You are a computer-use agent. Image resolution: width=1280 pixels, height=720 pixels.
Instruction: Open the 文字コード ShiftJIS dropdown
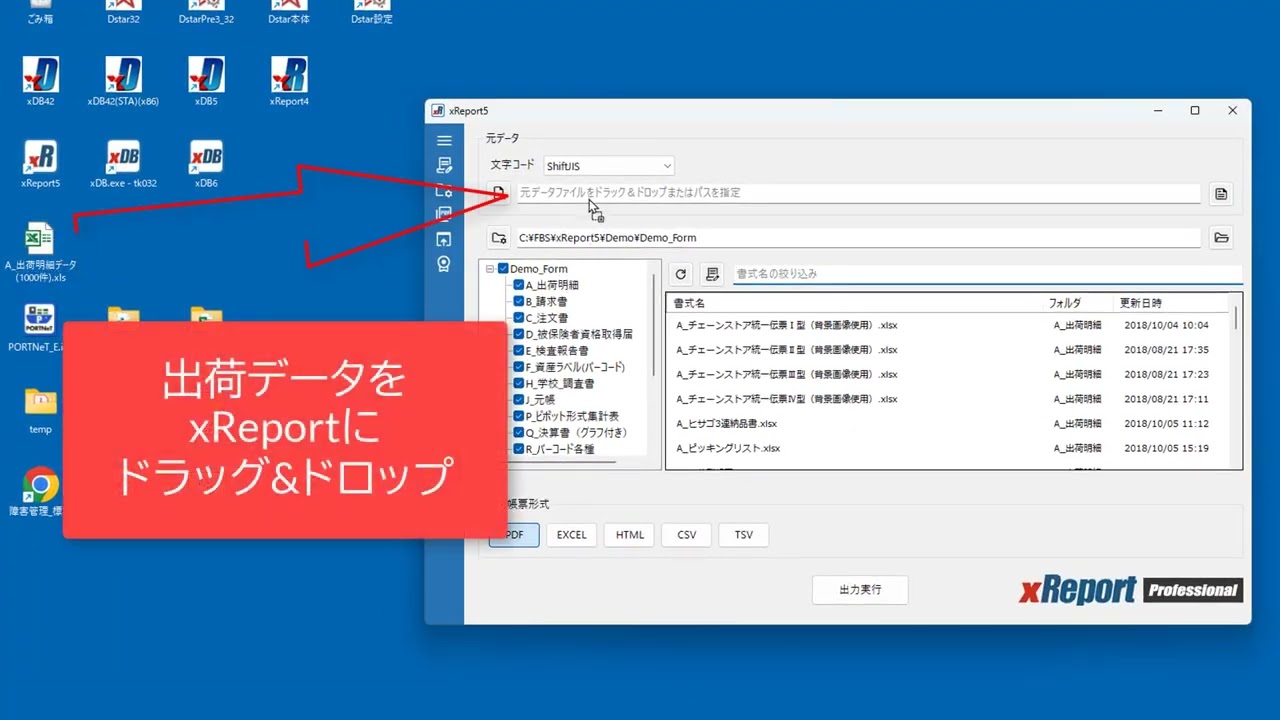[x=609, y=166]
